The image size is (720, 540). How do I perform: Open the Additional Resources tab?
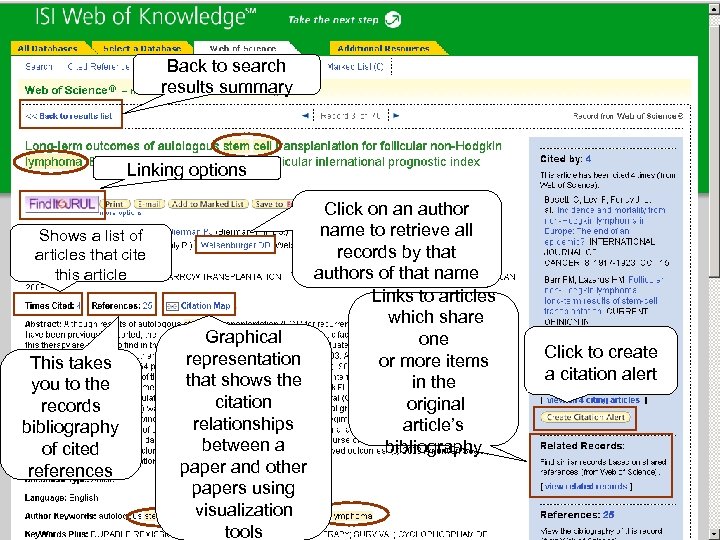(383, 48)
